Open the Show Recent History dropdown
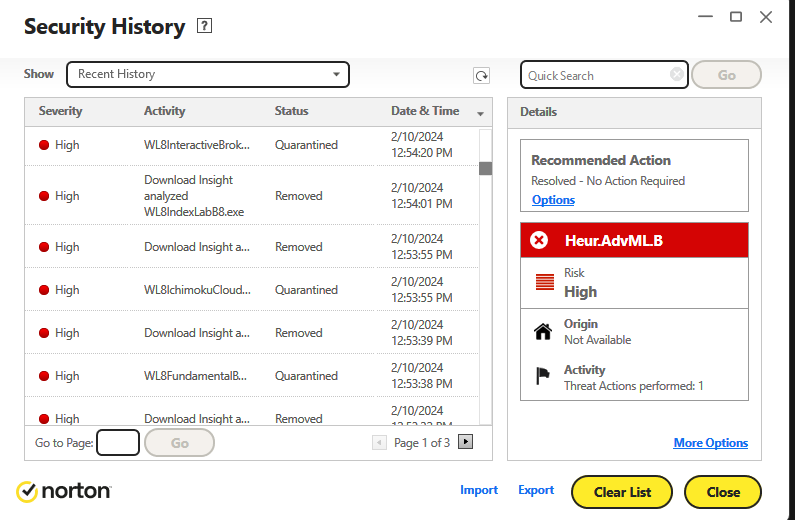 (x=208, y=75)
